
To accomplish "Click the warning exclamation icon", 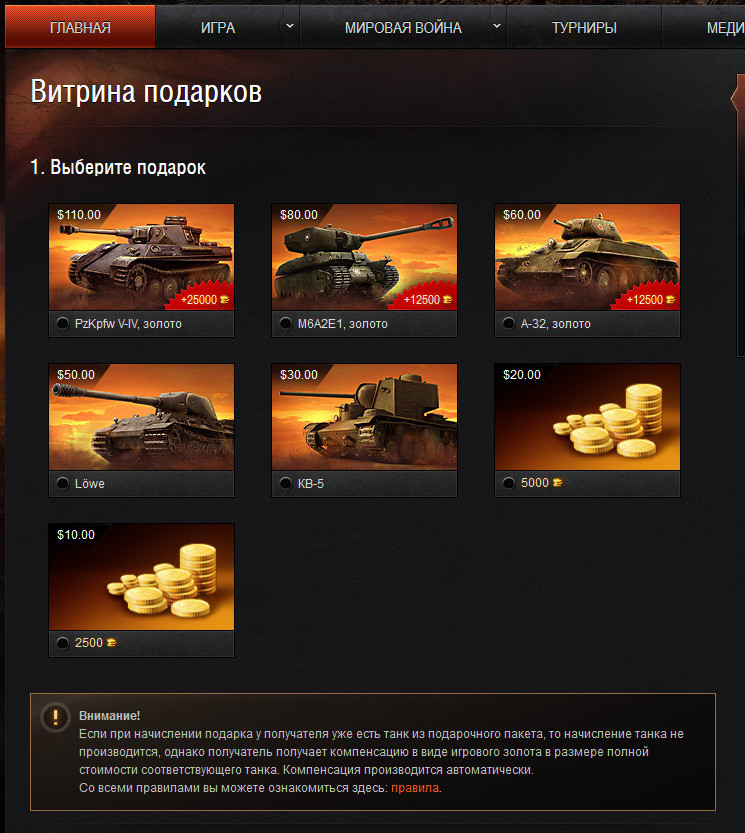I will (55, 718).
